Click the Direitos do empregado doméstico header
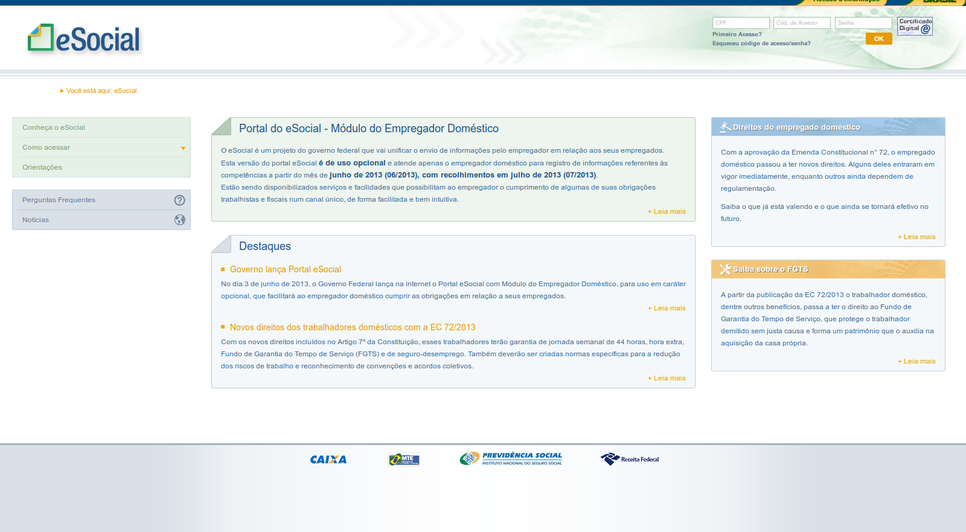 (828, 127)
